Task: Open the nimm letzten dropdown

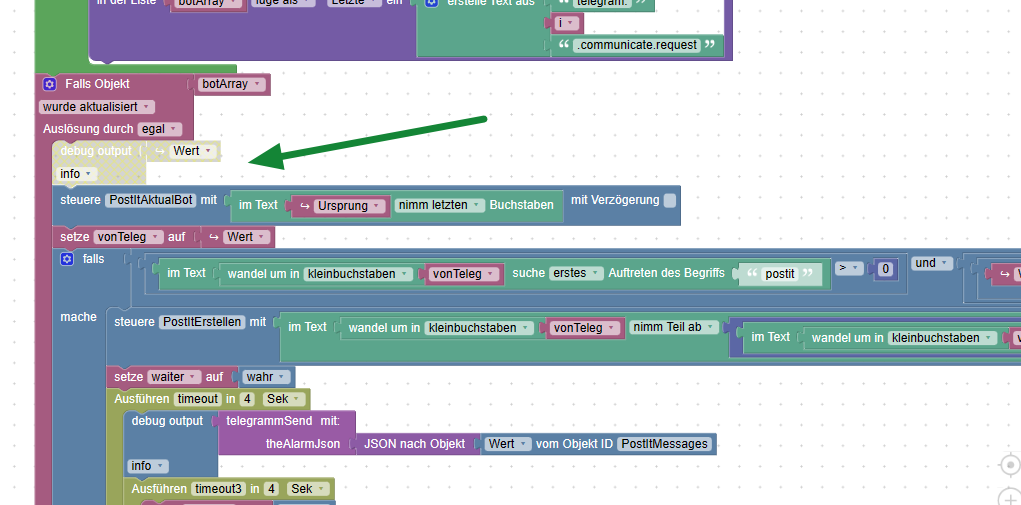Action: pos(440,205)
